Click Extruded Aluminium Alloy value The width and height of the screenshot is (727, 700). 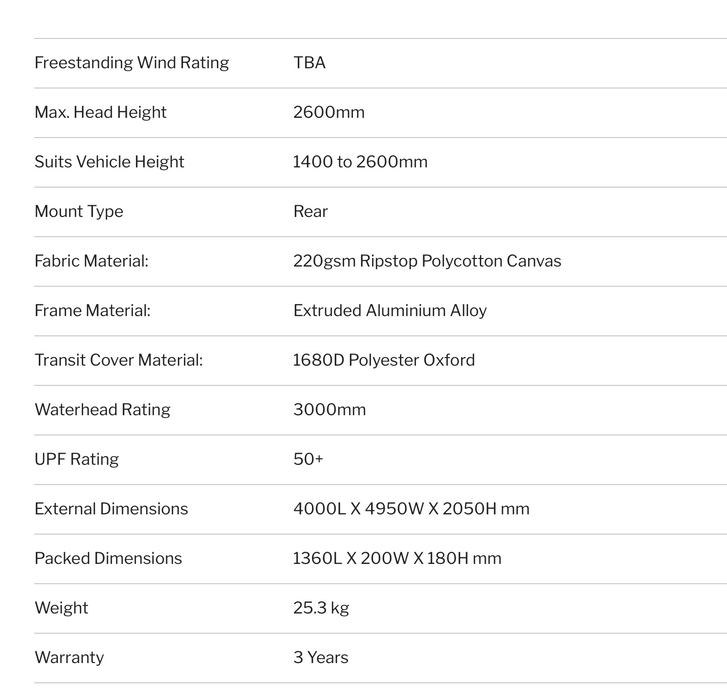click(390, 311)
